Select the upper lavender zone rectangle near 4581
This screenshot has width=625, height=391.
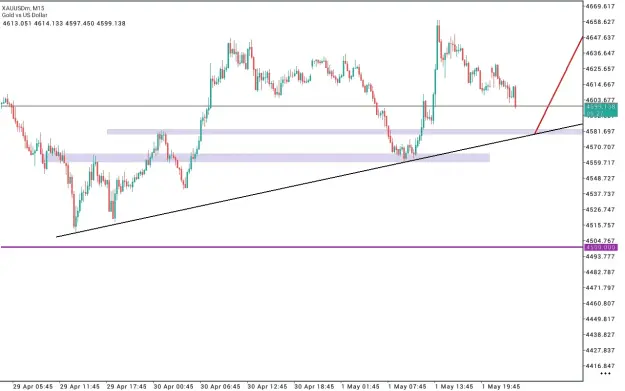[344, 132]
